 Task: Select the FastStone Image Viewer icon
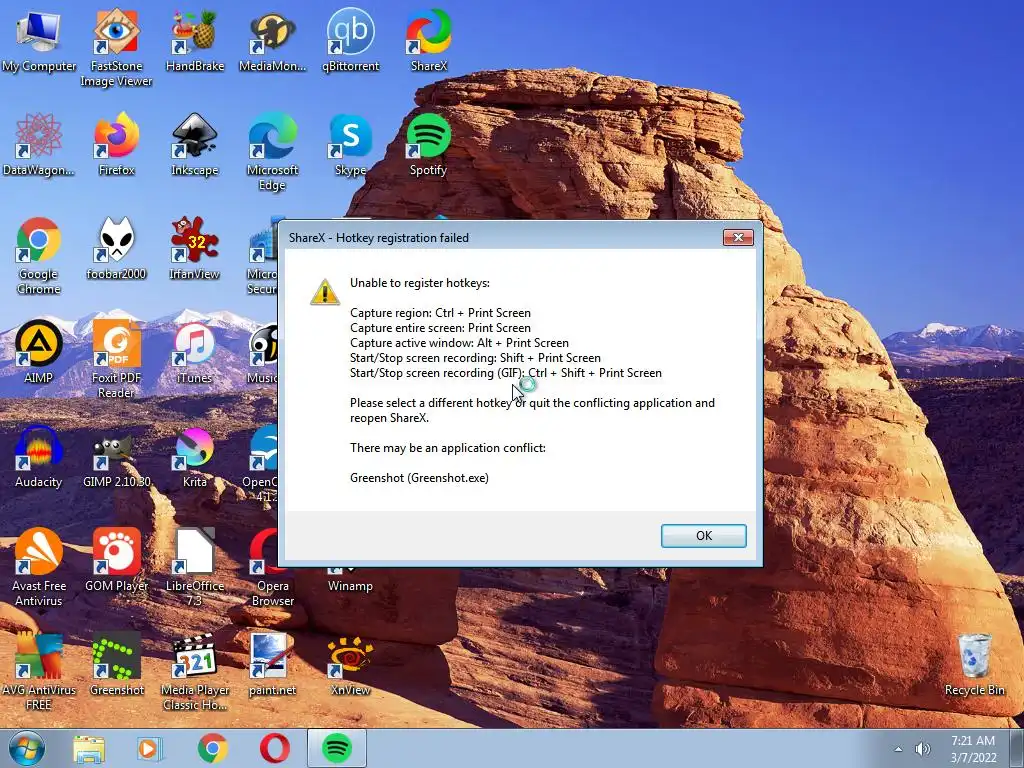(116, 49)
